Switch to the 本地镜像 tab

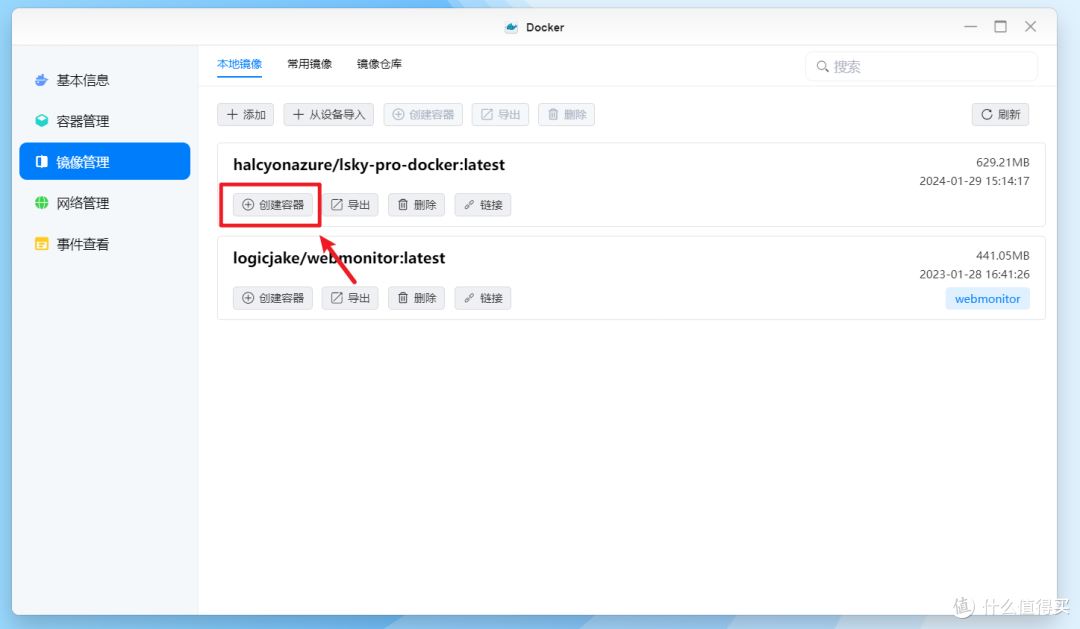239,64
